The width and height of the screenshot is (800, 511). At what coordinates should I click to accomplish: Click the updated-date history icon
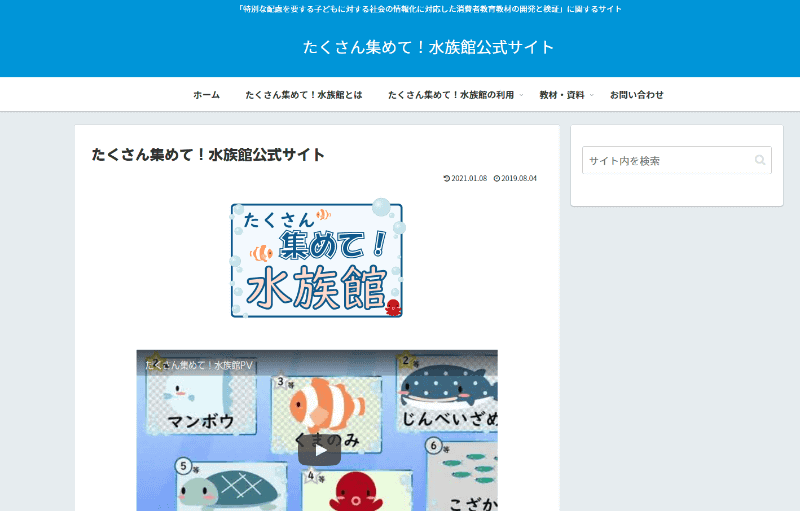[447, 179]
